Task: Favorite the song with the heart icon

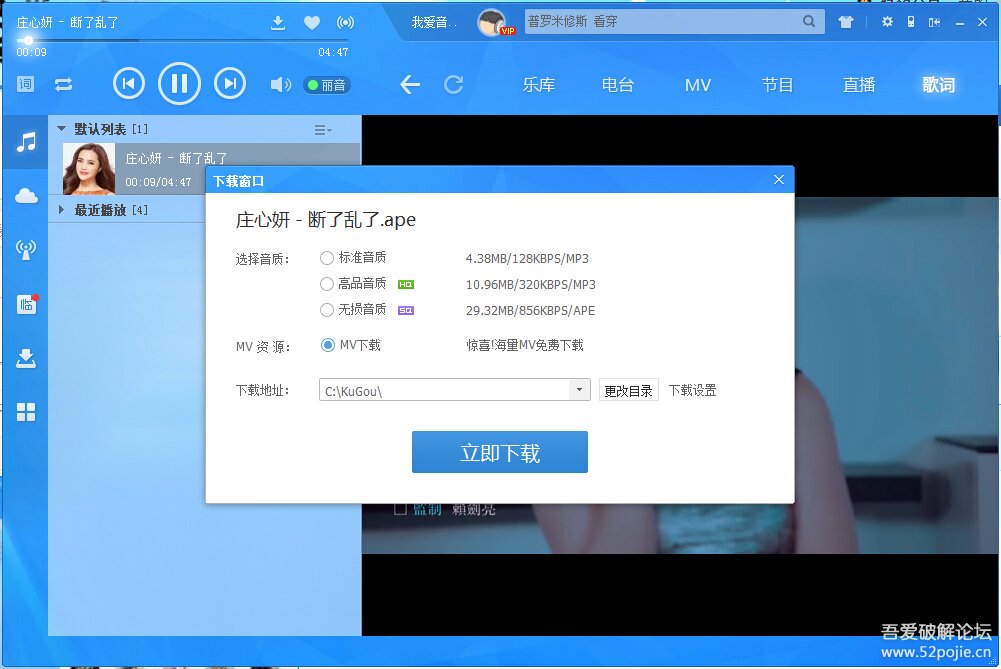Action: [x=312, y=23]
